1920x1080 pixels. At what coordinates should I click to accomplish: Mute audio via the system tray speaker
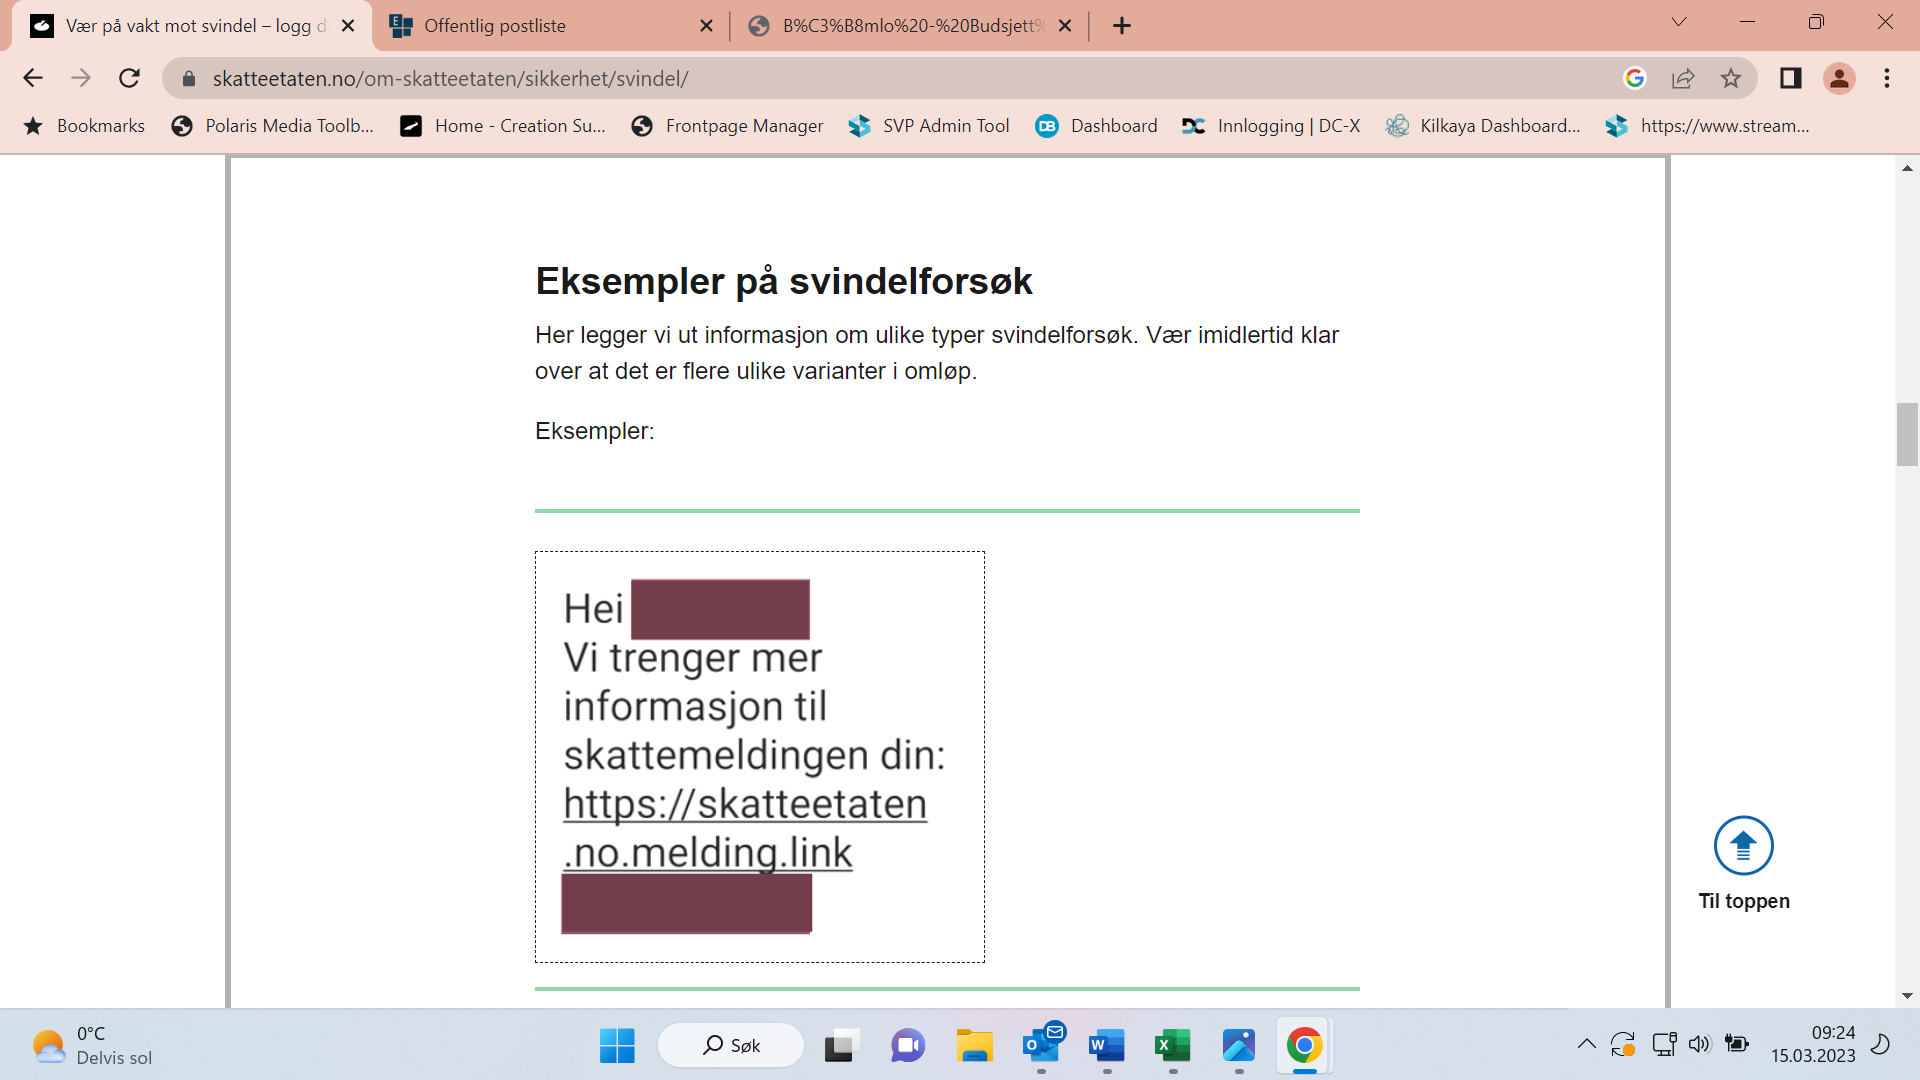[1700, 1044]
